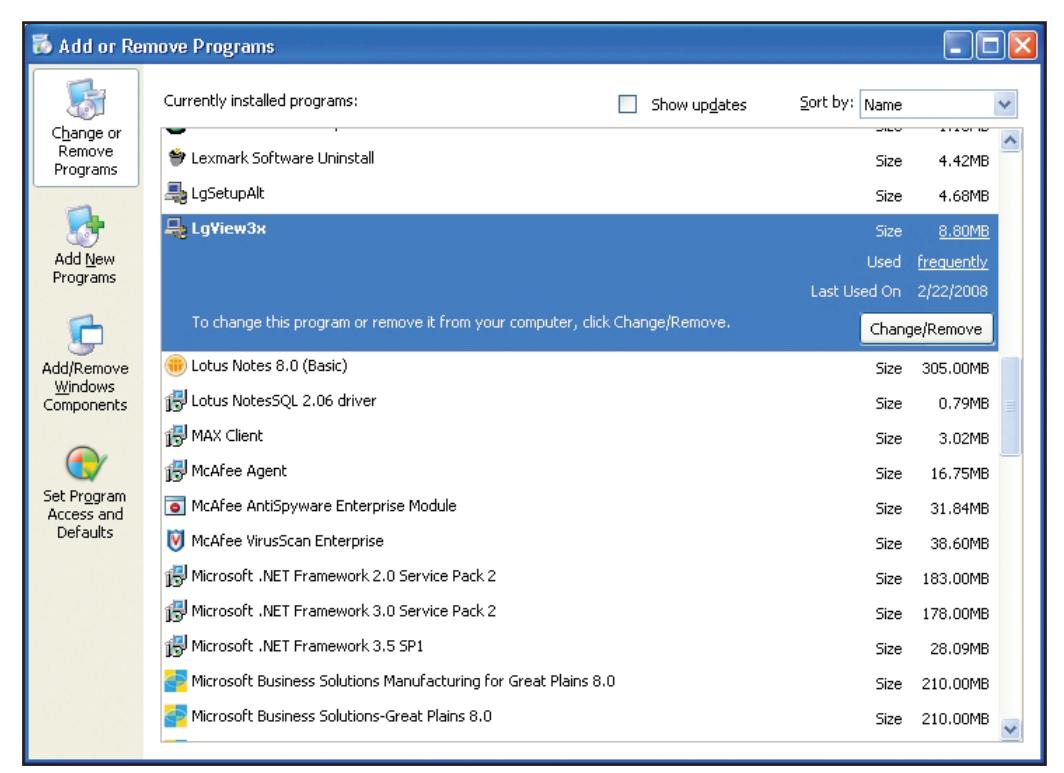
Task: Click the McAfee AntiSpyware Enterprise Module icon
Action: pyautogui.click(x=176, y=506)
